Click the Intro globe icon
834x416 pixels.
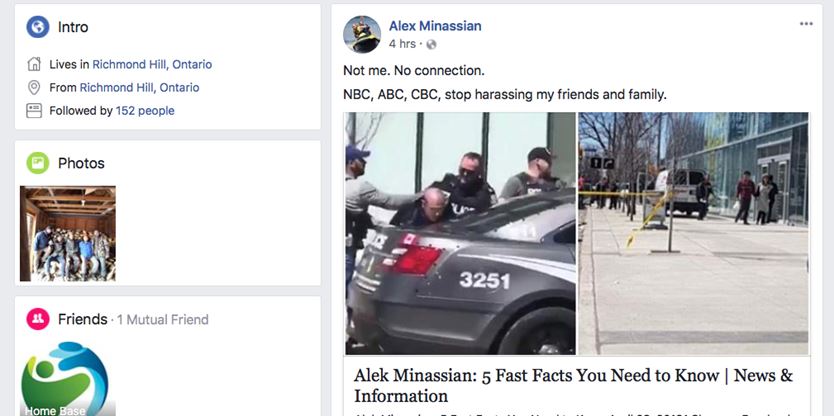tap(38, 27)
